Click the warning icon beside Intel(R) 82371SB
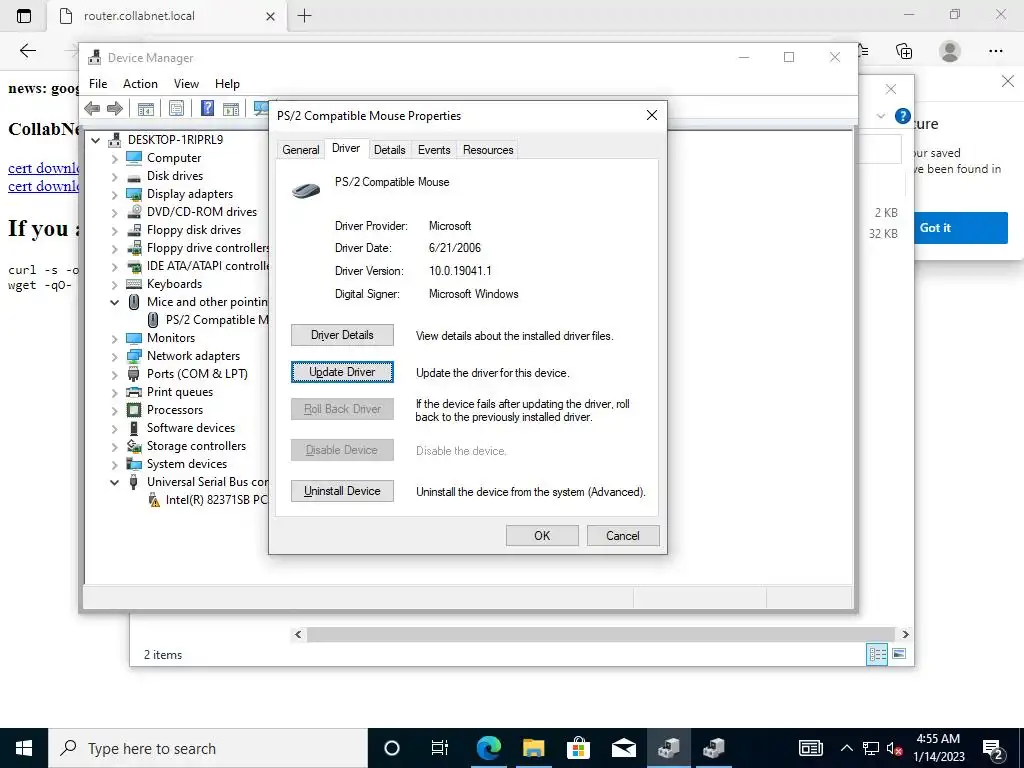This screenshot has height=768, width=1024. (153, 500)
